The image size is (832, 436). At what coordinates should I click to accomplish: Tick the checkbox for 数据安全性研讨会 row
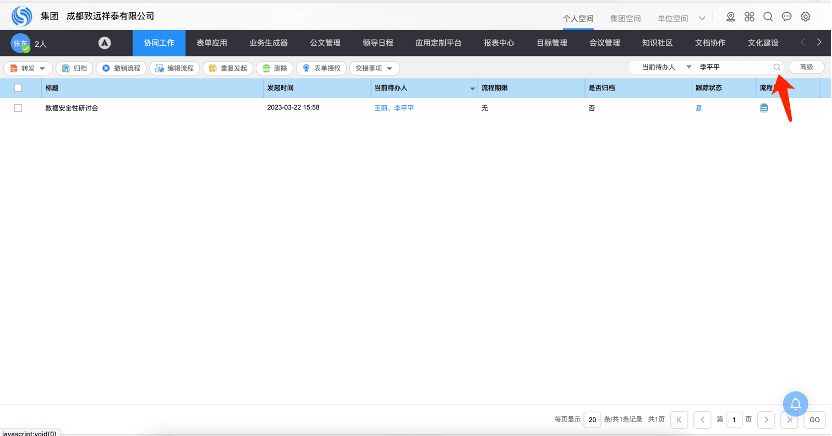pyautogui.click(x=18, y=108)
